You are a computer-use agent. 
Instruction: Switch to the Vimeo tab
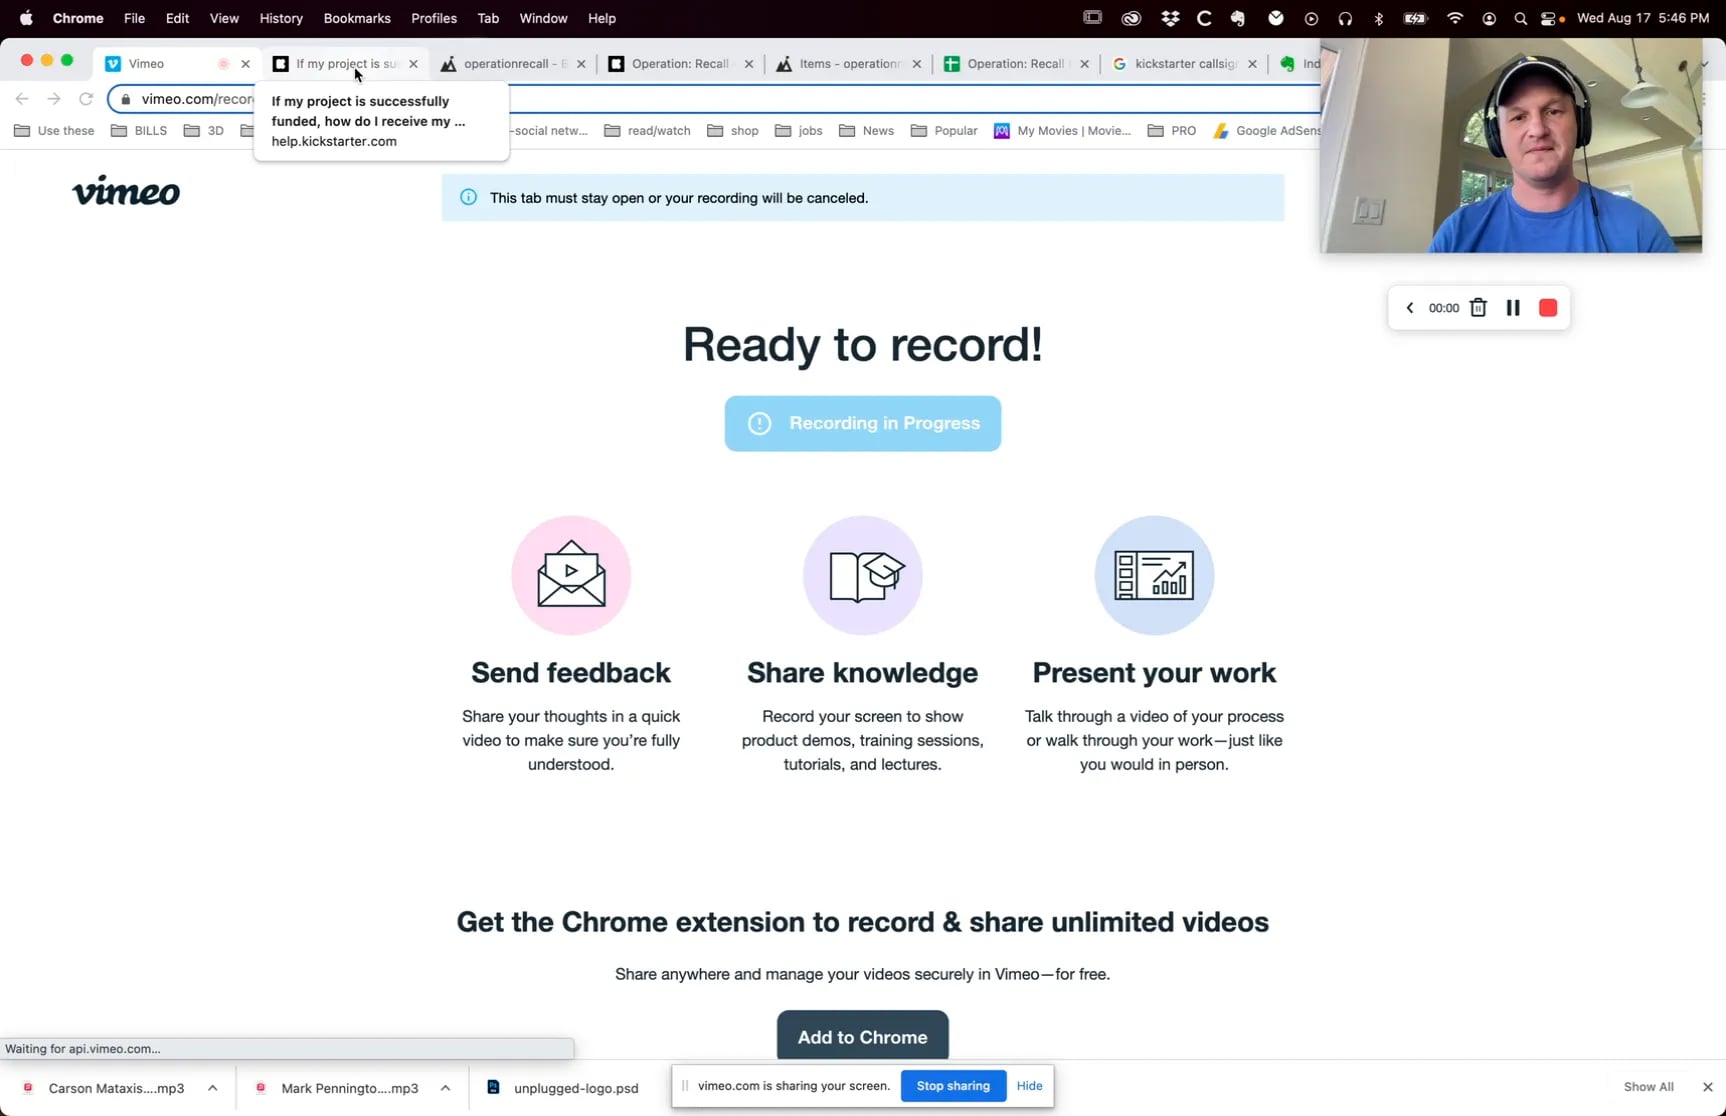point(148,63)
